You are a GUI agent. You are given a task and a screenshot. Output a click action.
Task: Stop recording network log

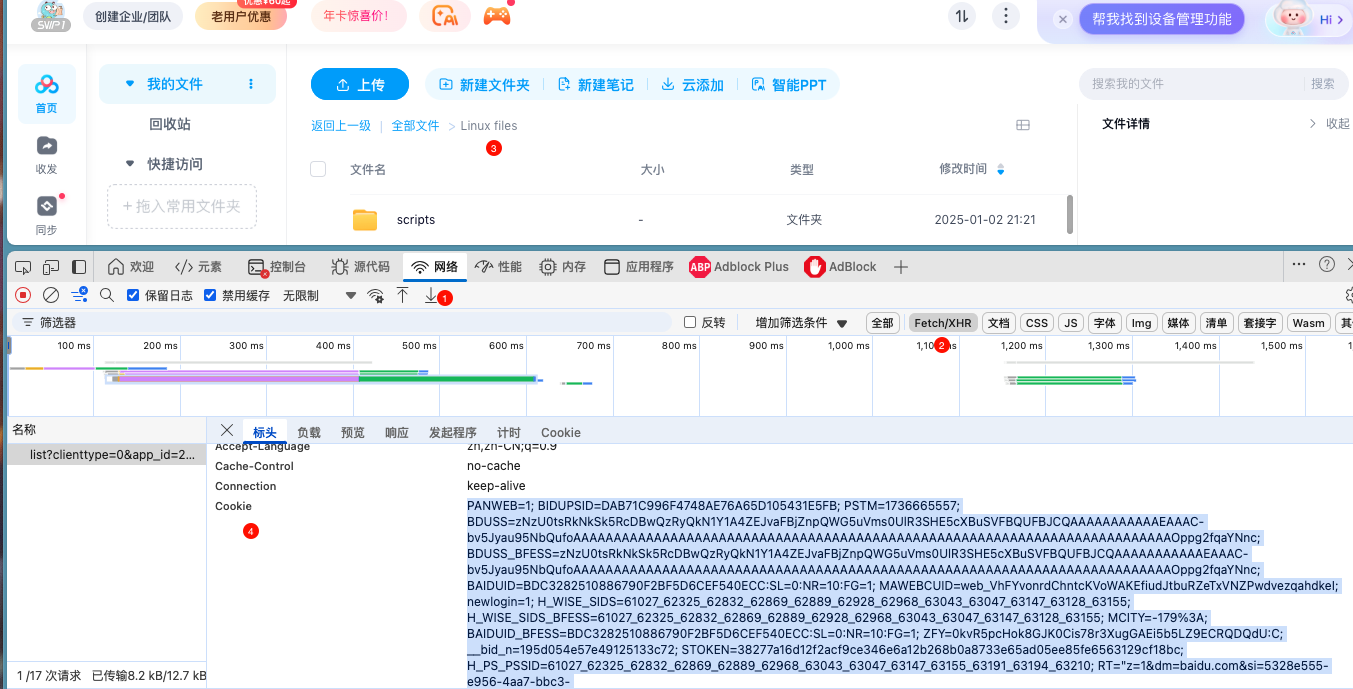pyautogui.click(x=22, y=295)
